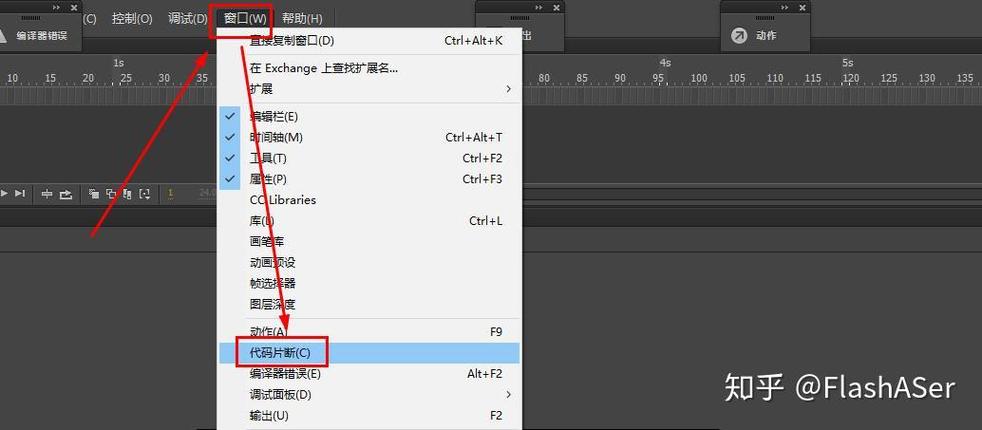Image resolution: width=982 pixels, height=430 pixels.
Task: Click the 编译器错误 panel tab title
Action: 41,36
